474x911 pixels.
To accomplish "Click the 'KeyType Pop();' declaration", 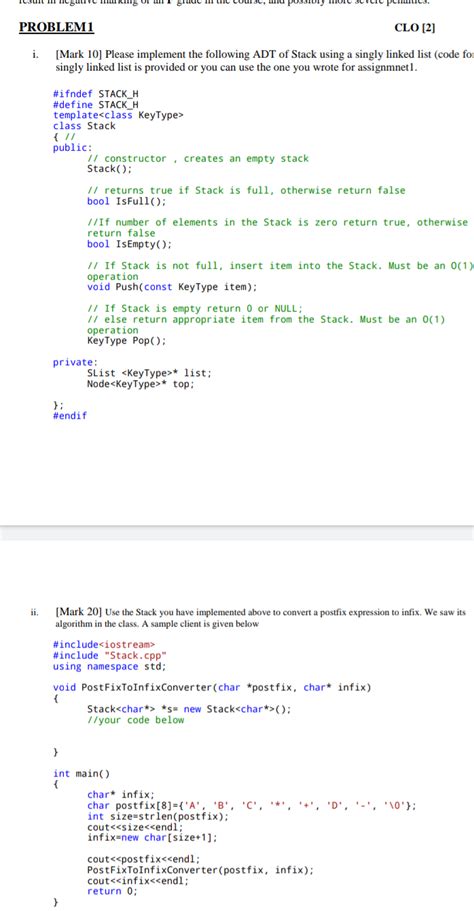I will (127, 341).
